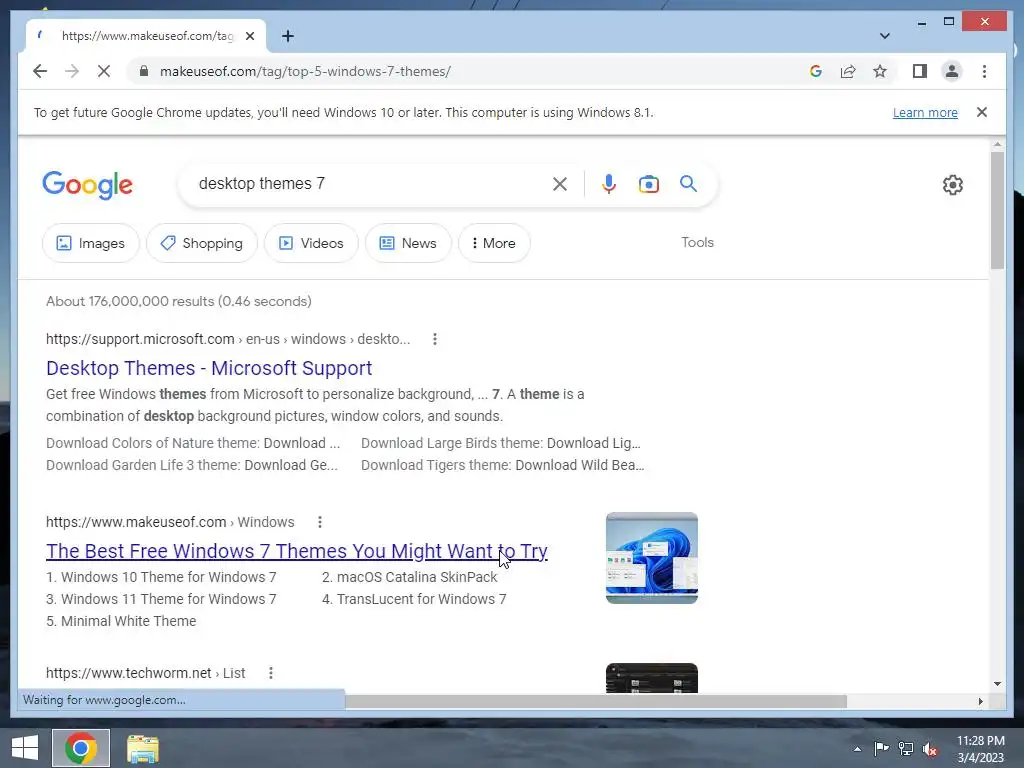This screenshot has width=1024, height=768.
Task: Open the Learn more link
Action: 925,112
